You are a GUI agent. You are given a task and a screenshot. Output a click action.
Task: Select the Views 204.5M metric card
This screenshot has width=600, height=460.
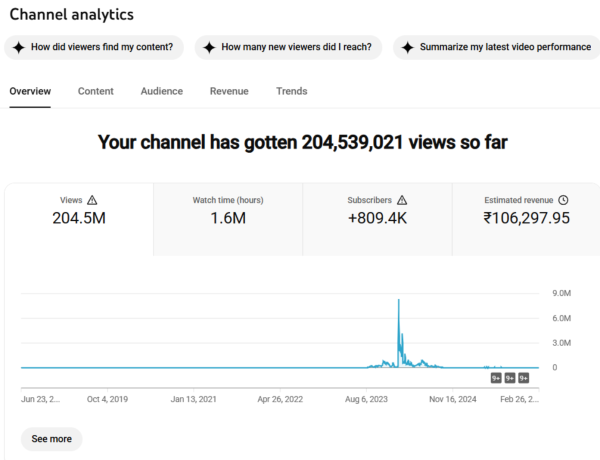[79, 218]
